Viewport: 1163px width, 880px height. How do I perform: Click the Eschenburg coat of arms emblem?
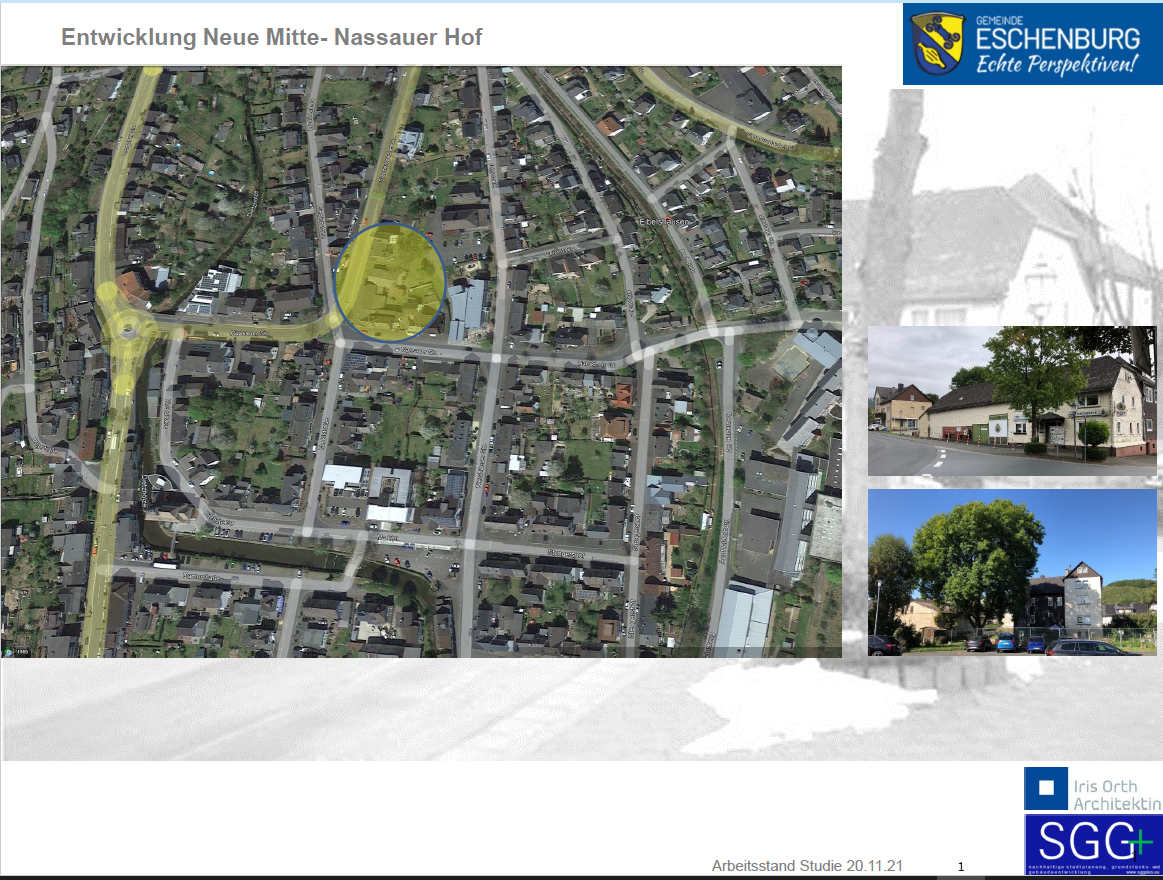click(938, 44)
